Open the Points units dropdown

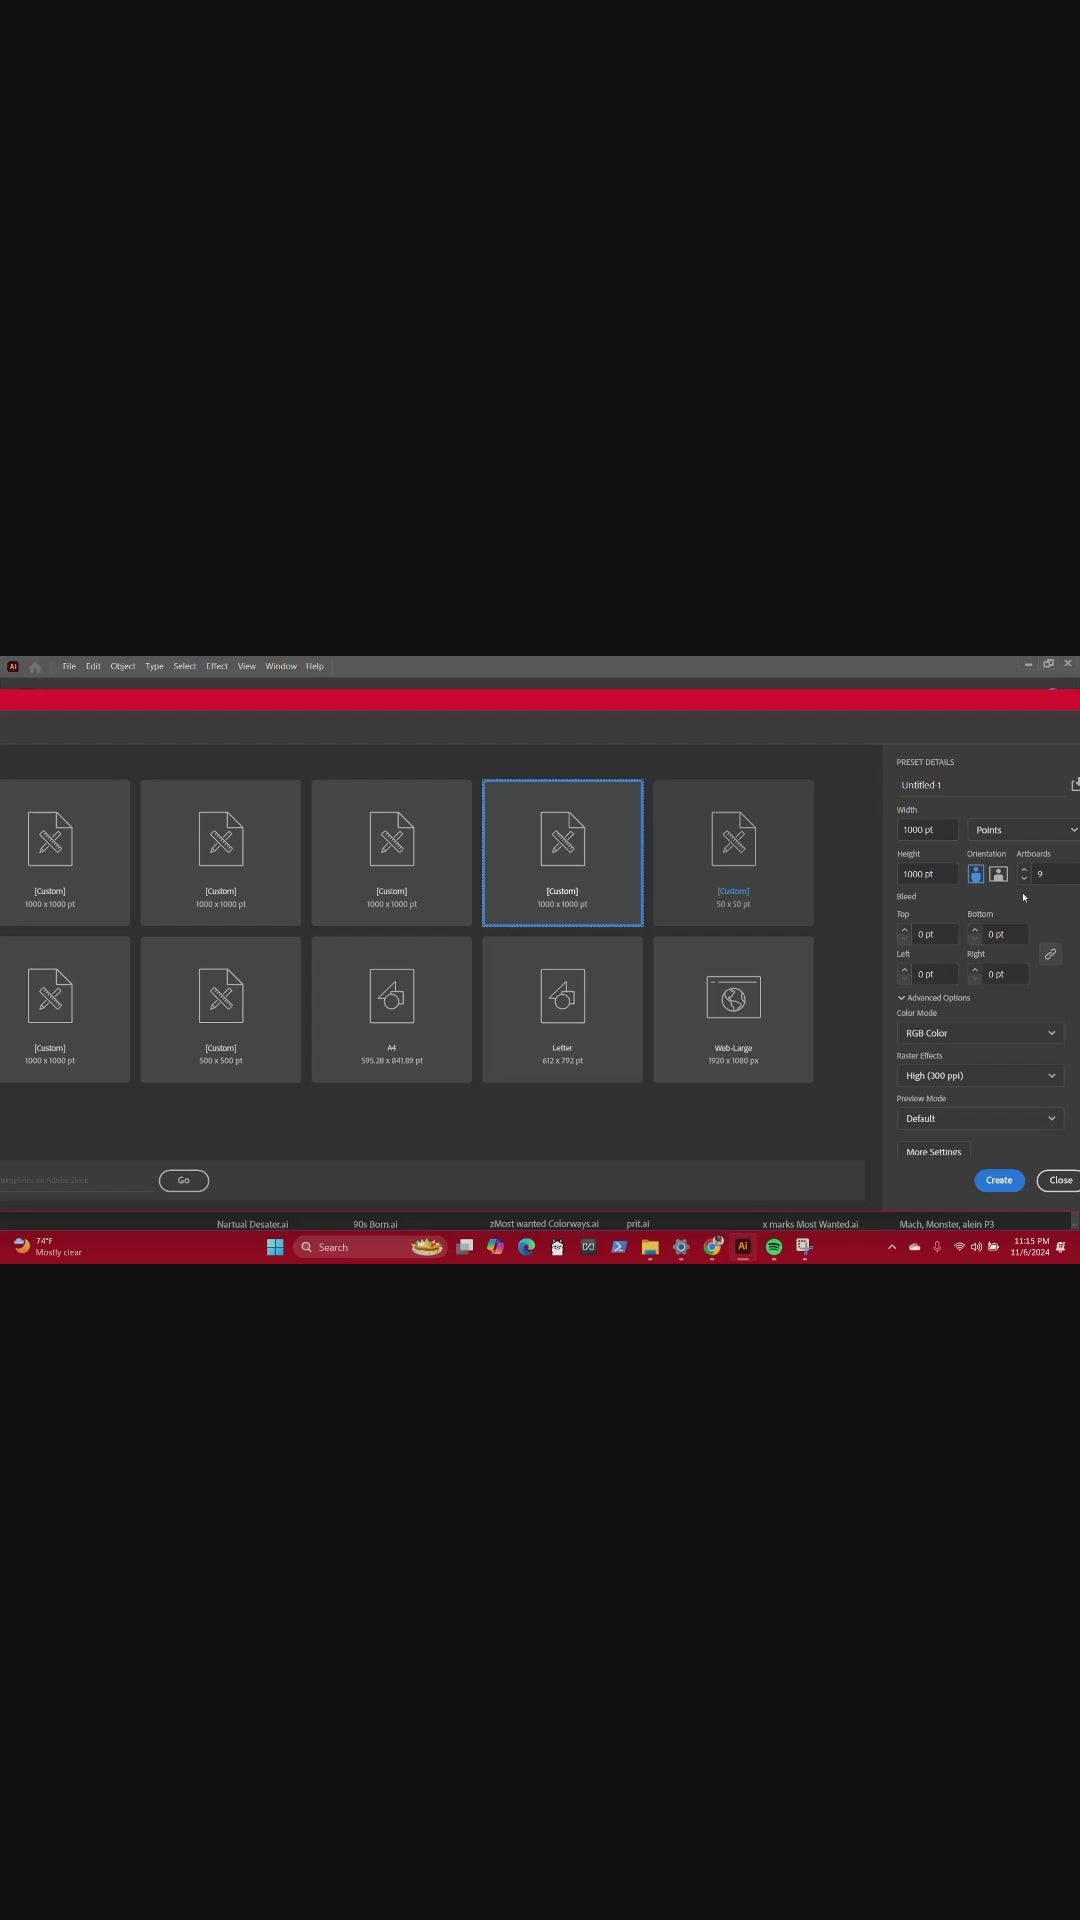1025,830
